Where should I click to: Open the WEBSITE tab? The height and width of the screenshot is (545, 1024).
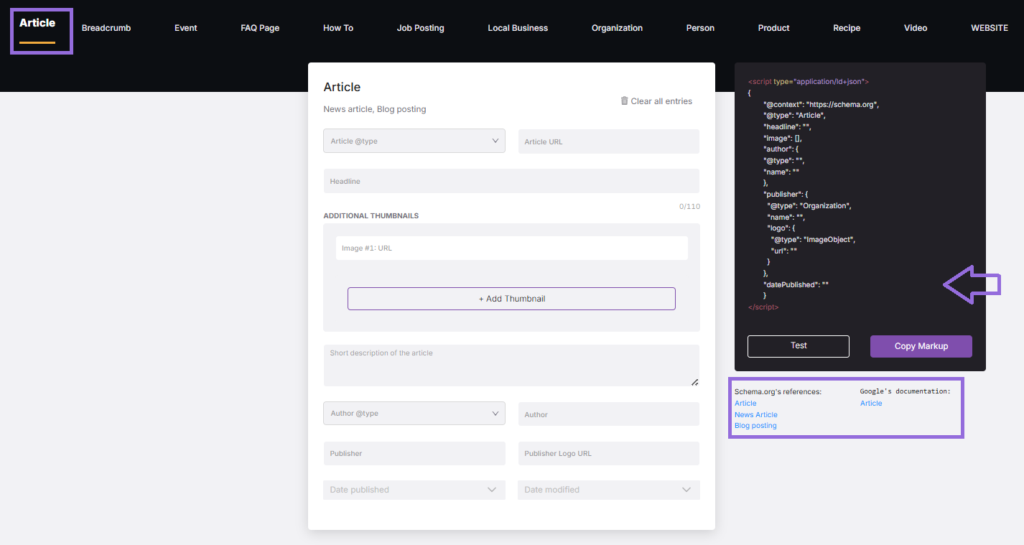(x=989, y=28)
